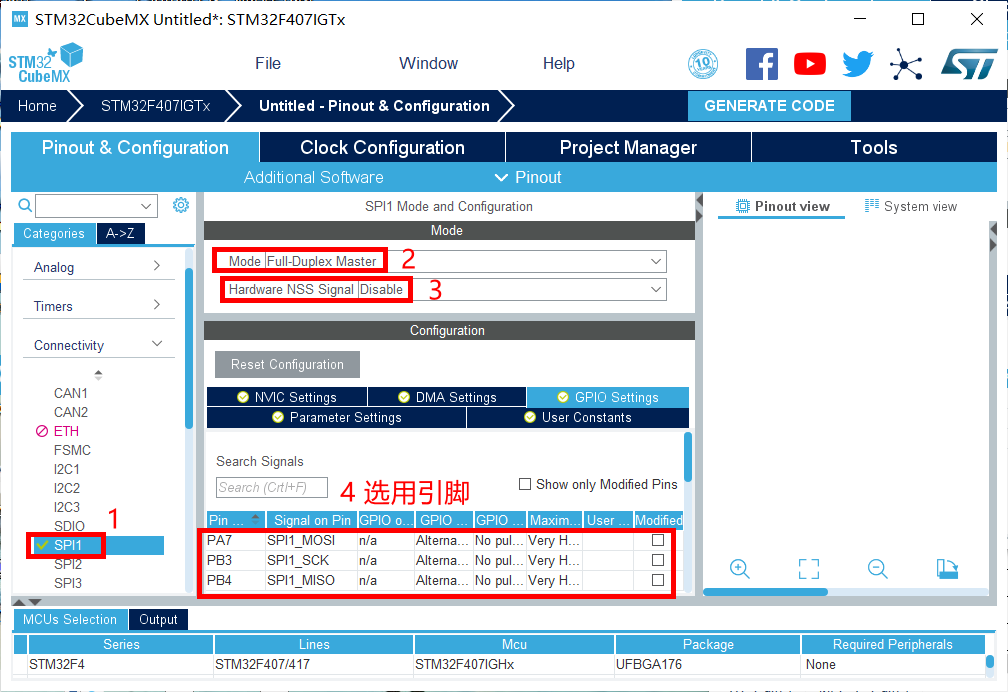
Task: Expand the Timers category
Action: click(x=98, y=306)
